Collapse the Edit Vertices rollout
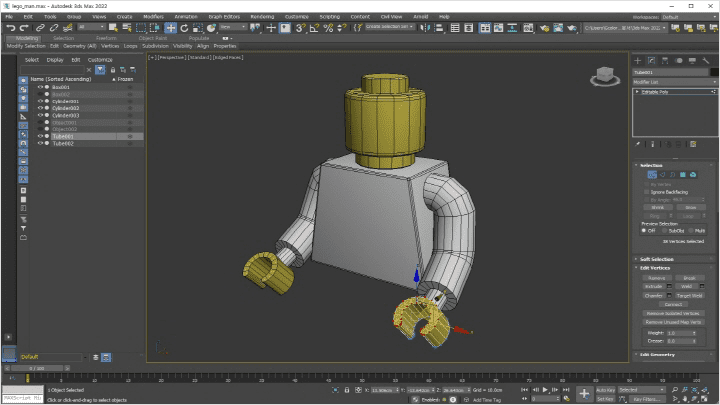The image size is (720, 405). pyautogui.click(x=655, y=268)
